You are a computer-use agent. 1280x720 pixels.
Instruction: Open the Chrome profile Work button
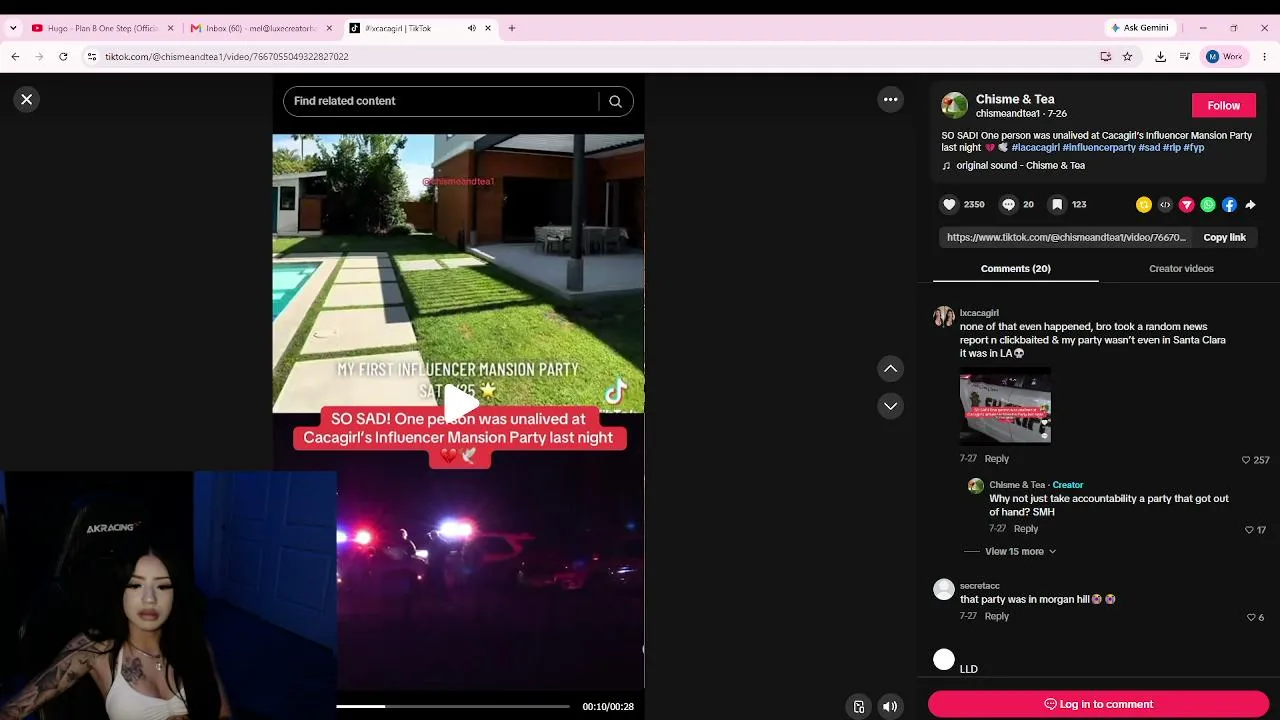(x=1224, y=57)
